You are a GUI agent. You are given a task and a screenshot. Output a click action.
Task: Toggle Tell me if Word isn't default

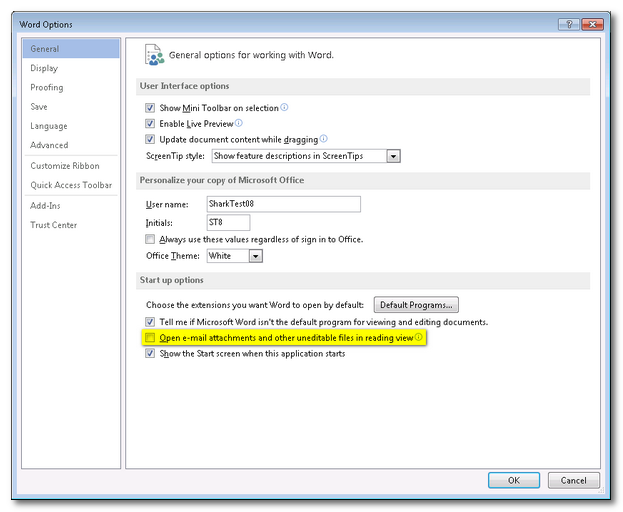point(150,322)
